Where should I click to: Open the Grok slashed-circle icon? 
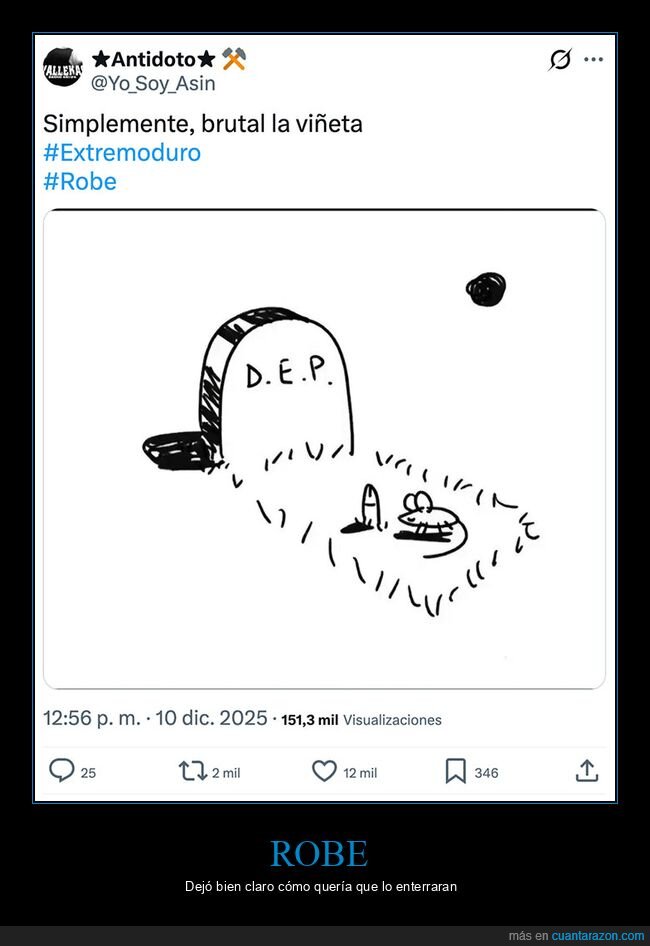click(560, 60)
